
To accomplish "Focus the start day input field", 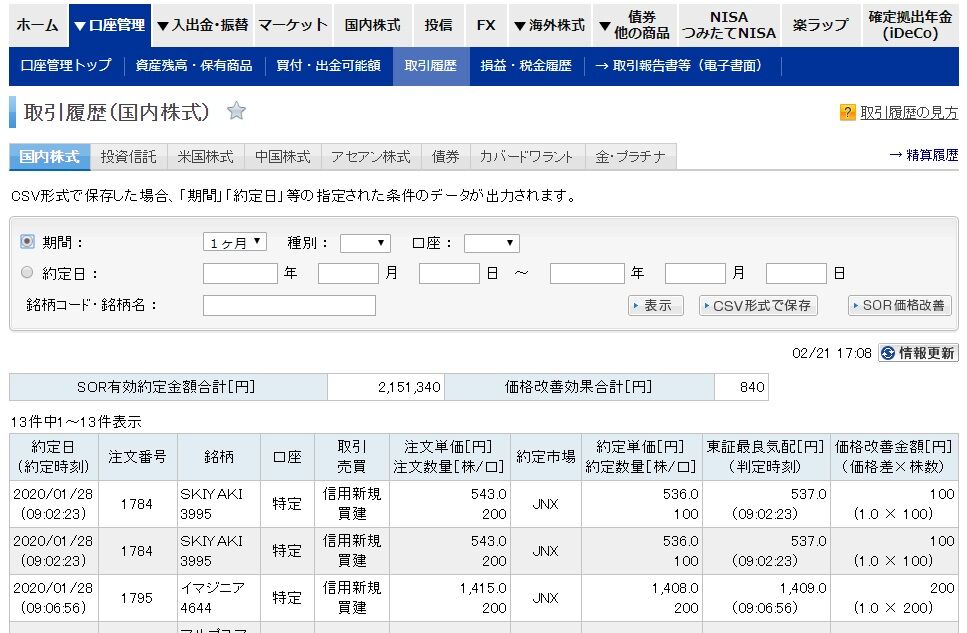I will click(x=449, y=273).
